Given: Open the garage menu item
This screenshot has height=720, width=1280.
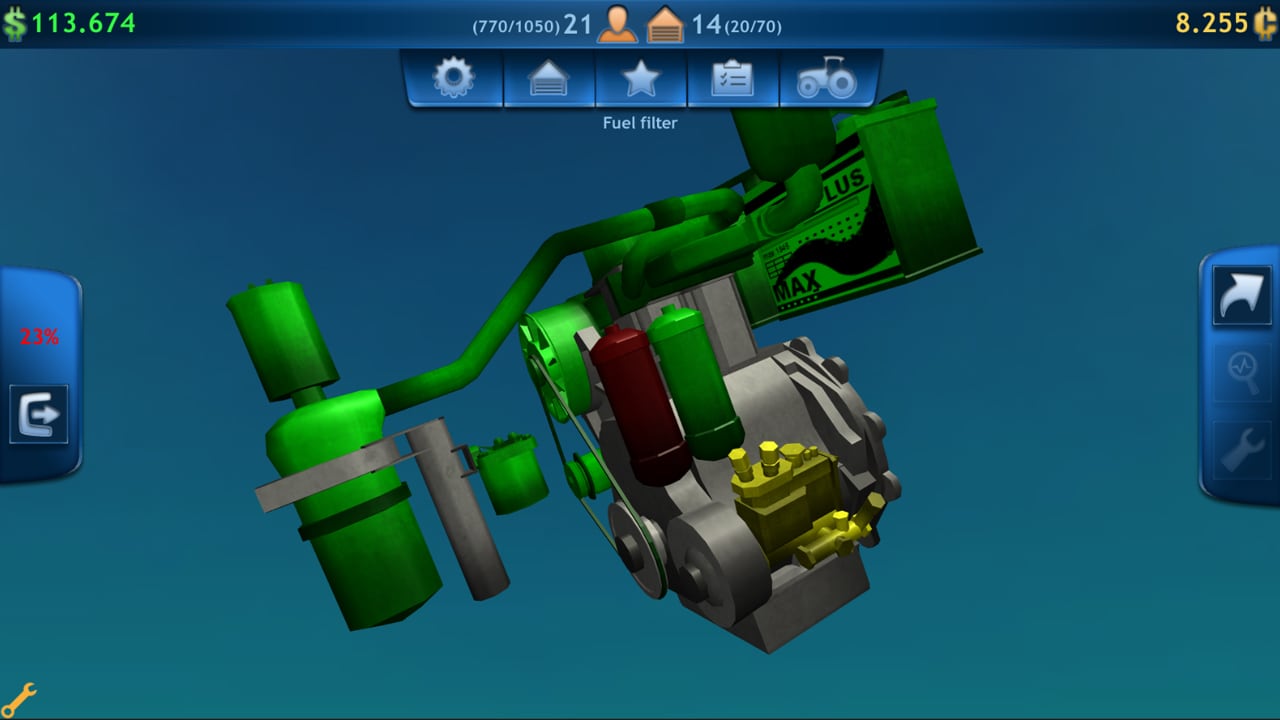Looking at the screenshot, I should [547, 76].
